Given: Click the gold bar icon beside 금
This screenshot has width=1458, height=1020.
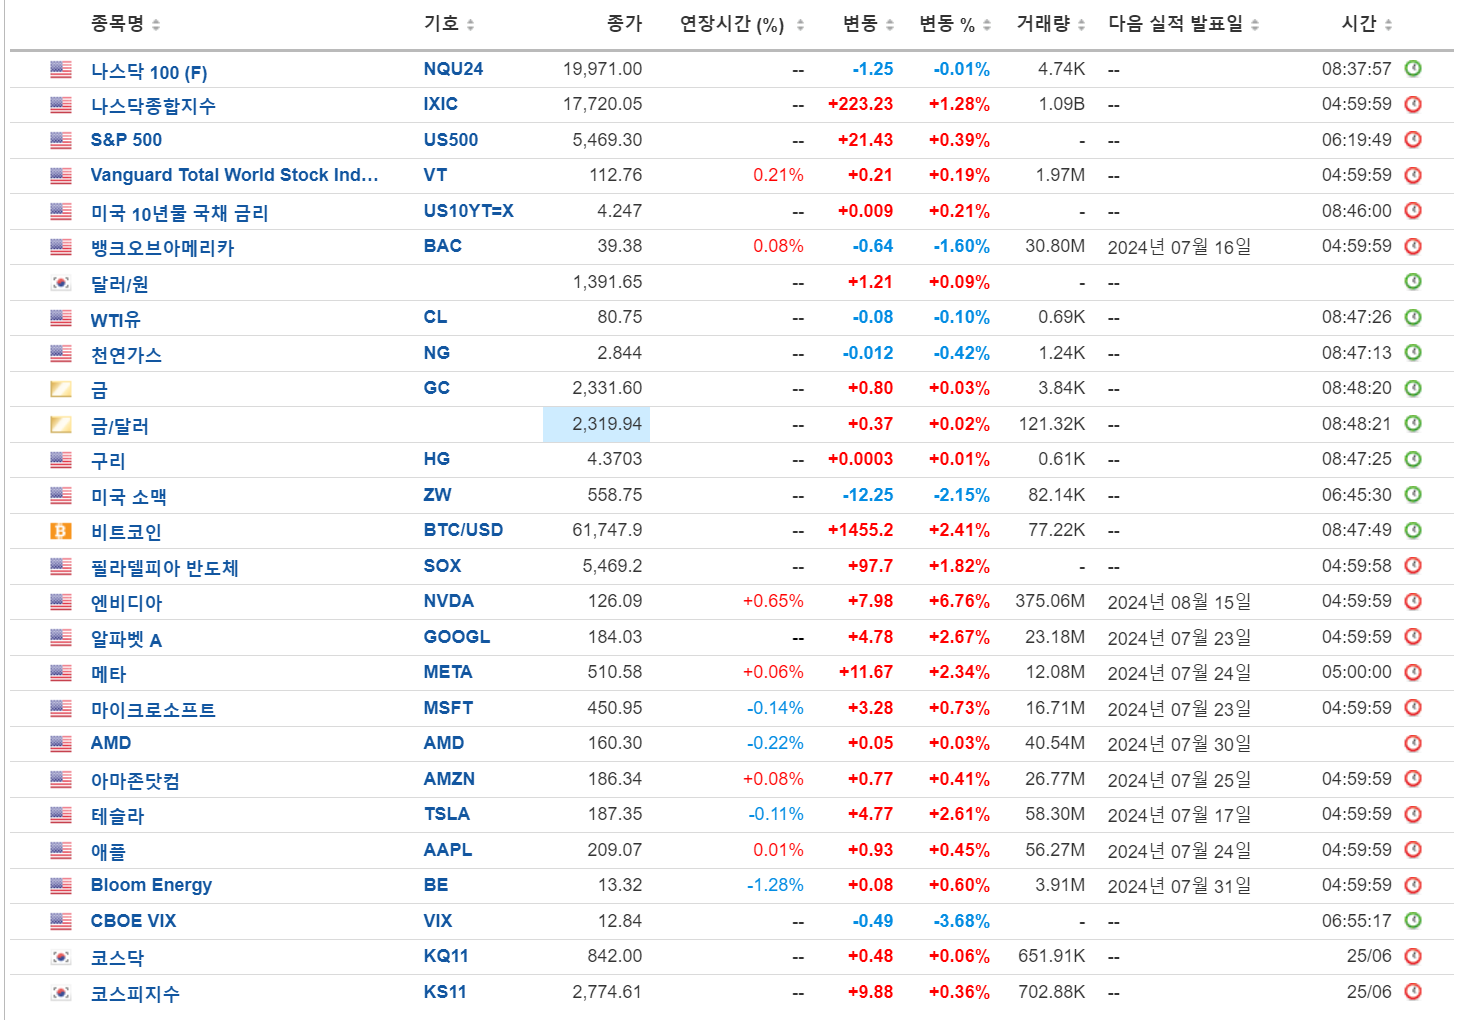Looking at the screenshot, I should [x=61, y=389].
